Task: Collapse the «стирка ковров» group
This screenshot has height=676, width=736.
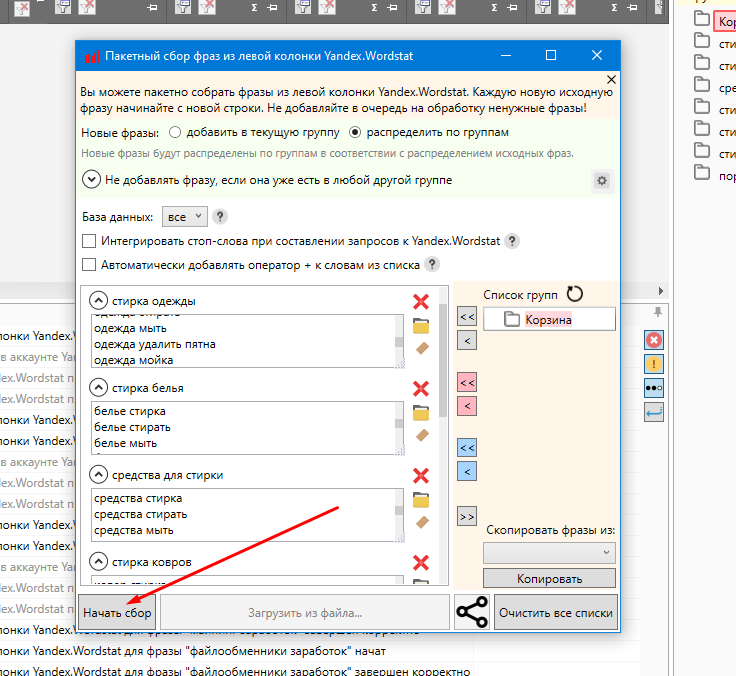Action: pos(98,561)
